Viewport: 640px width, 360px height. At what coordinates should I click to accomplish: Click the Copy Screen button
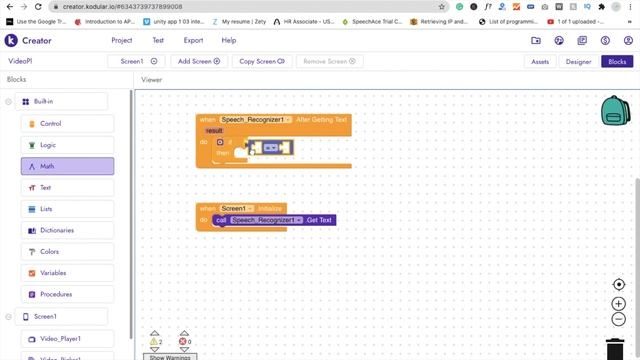point(262,61)
